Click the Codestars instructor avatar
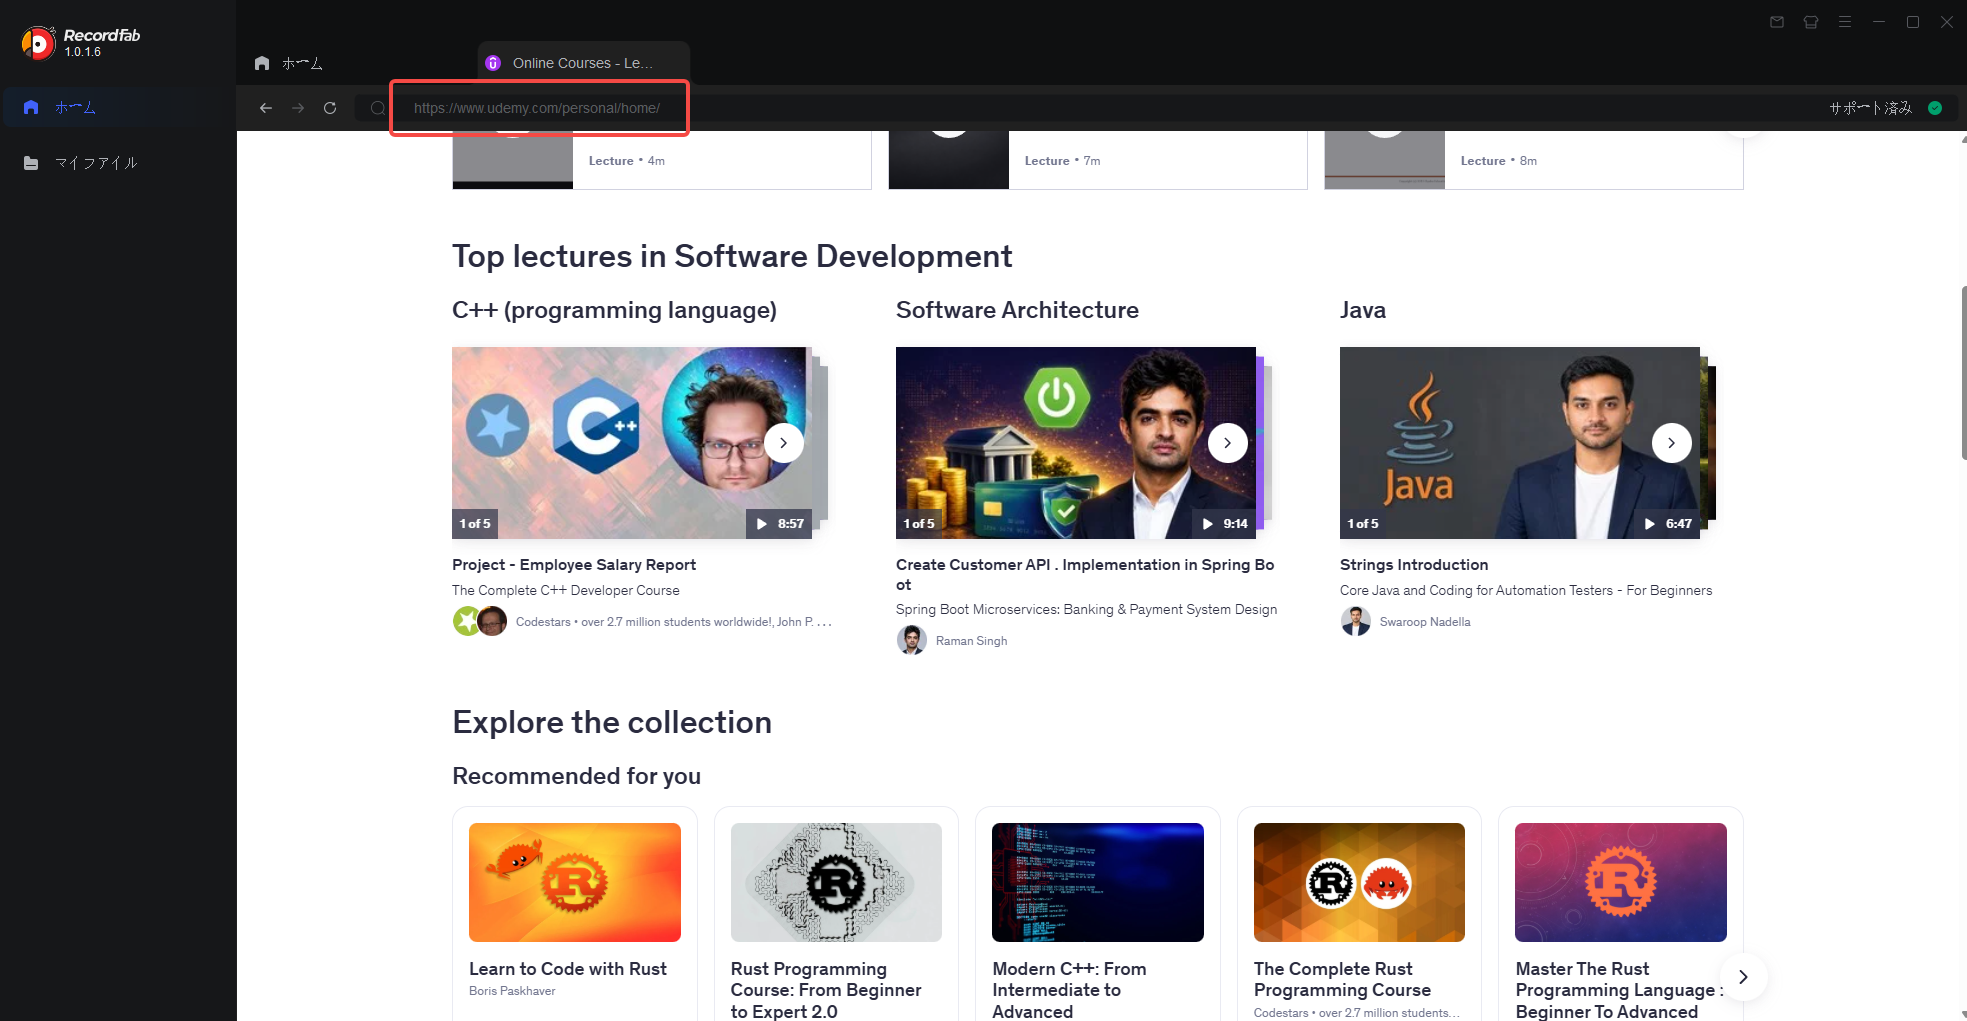 (x=467, y=621)
